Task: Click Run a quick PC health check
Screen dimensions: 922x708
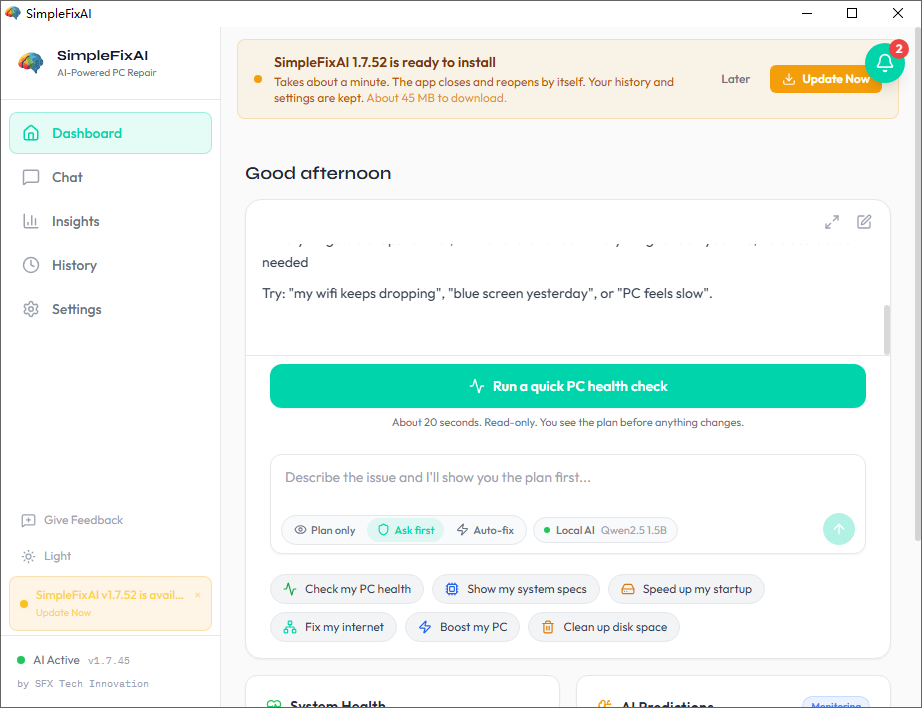Action: click(567, 386)
